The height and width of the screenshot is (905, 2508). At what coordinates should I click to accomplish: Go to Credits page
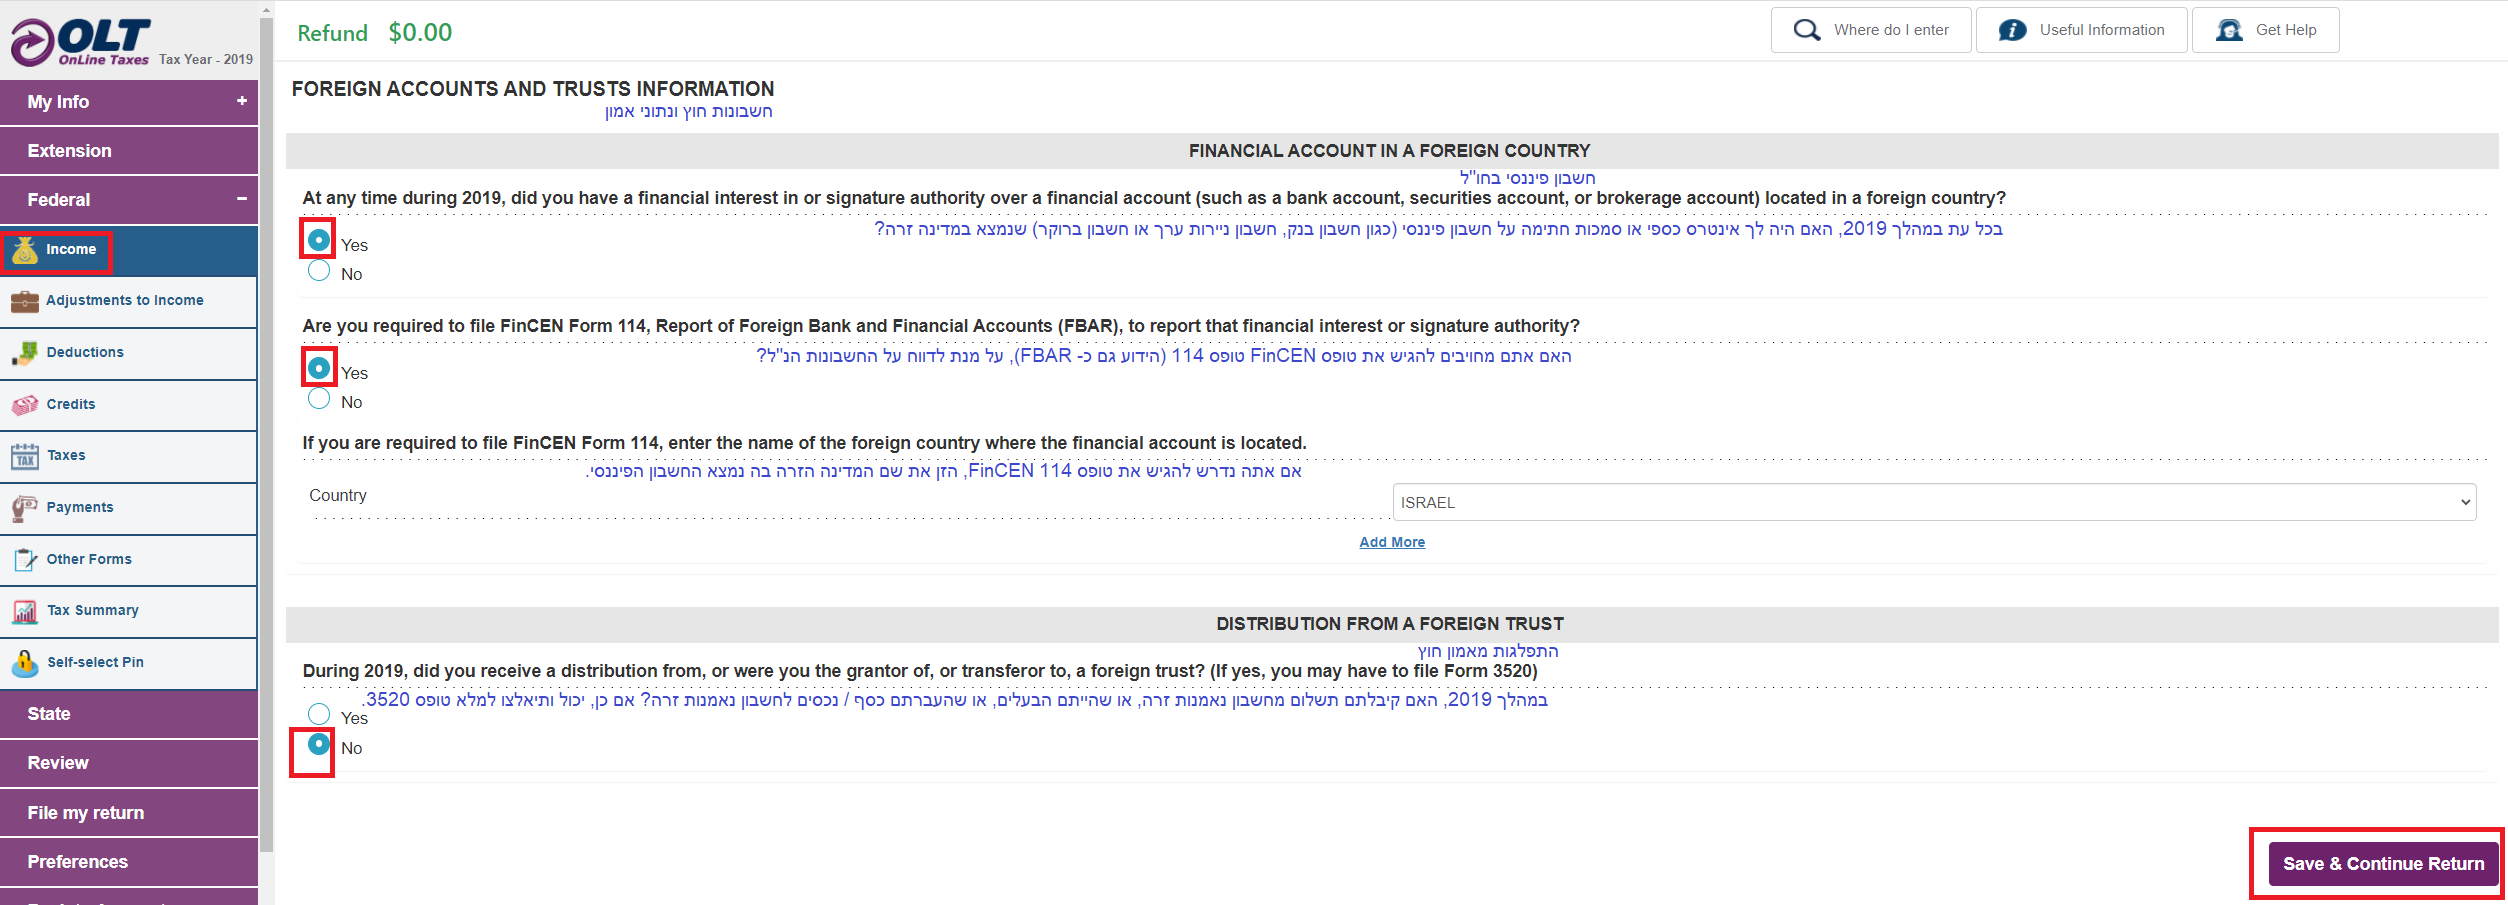(129, 405)
